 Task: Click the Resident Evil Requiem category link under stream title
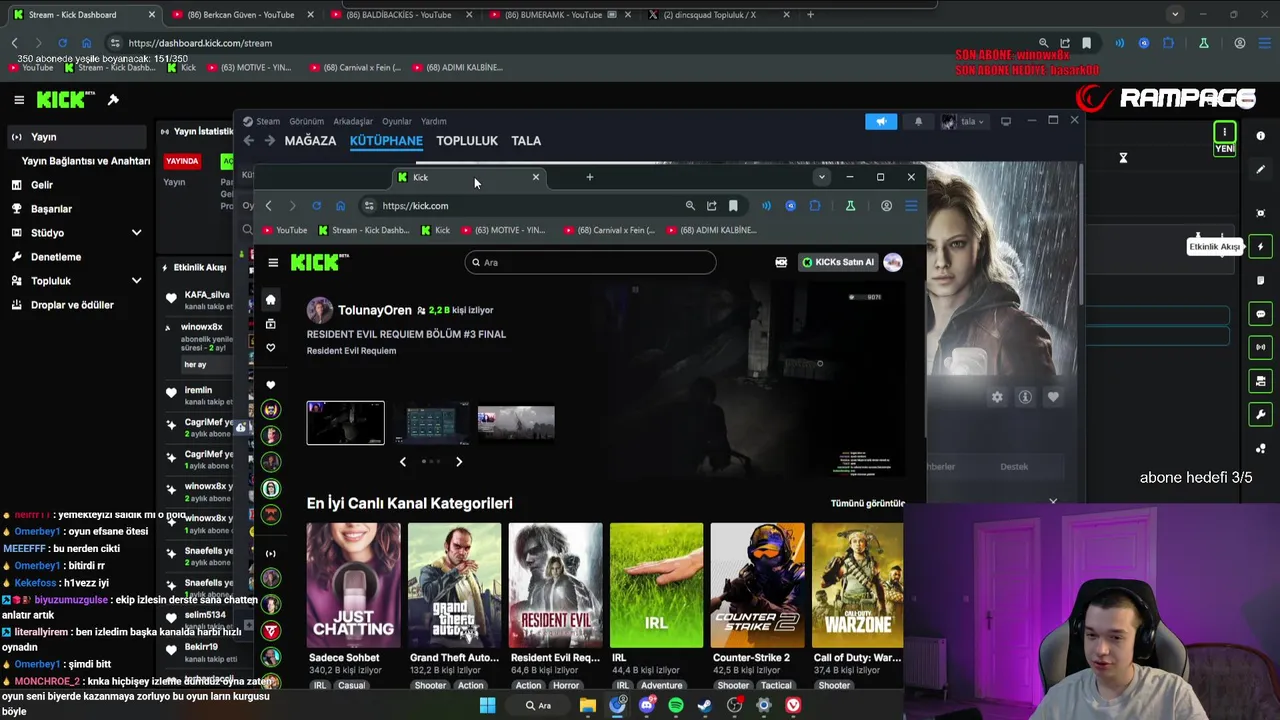(351, 351)
